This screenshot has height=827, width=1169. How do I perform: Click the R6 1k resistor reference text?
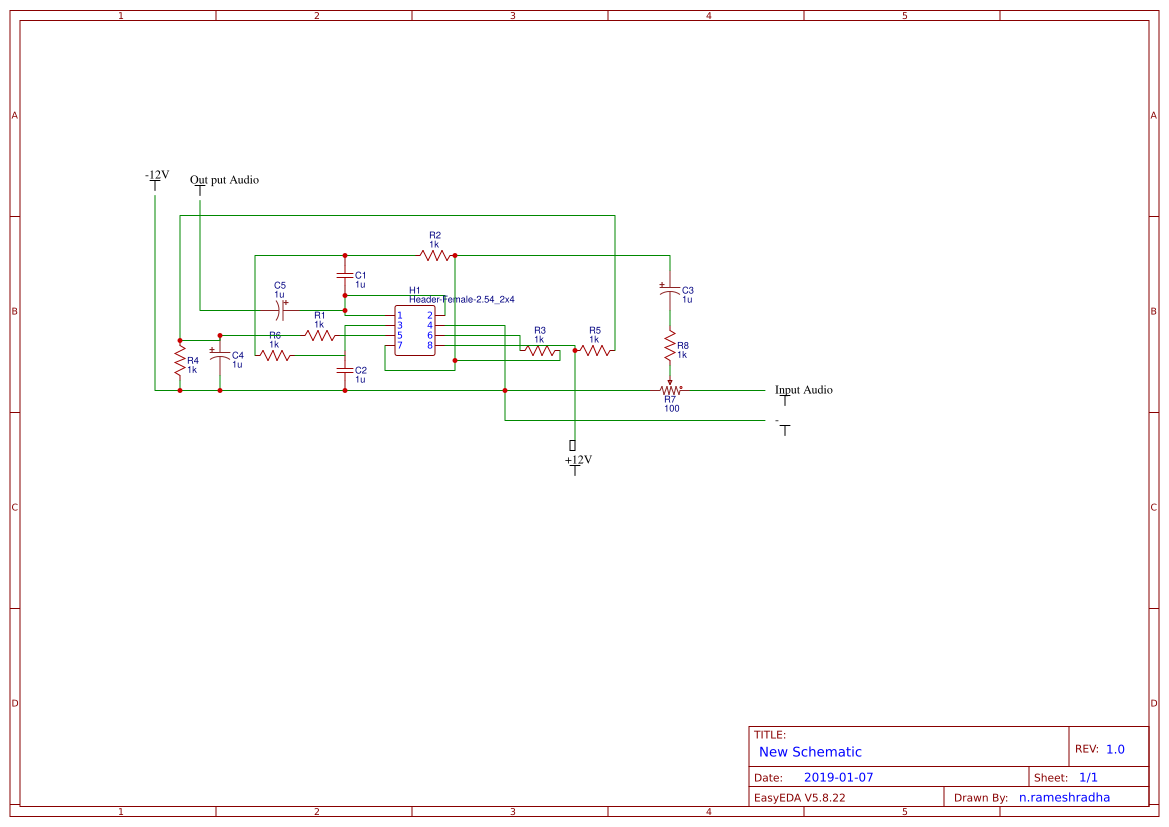pos(274,337)
